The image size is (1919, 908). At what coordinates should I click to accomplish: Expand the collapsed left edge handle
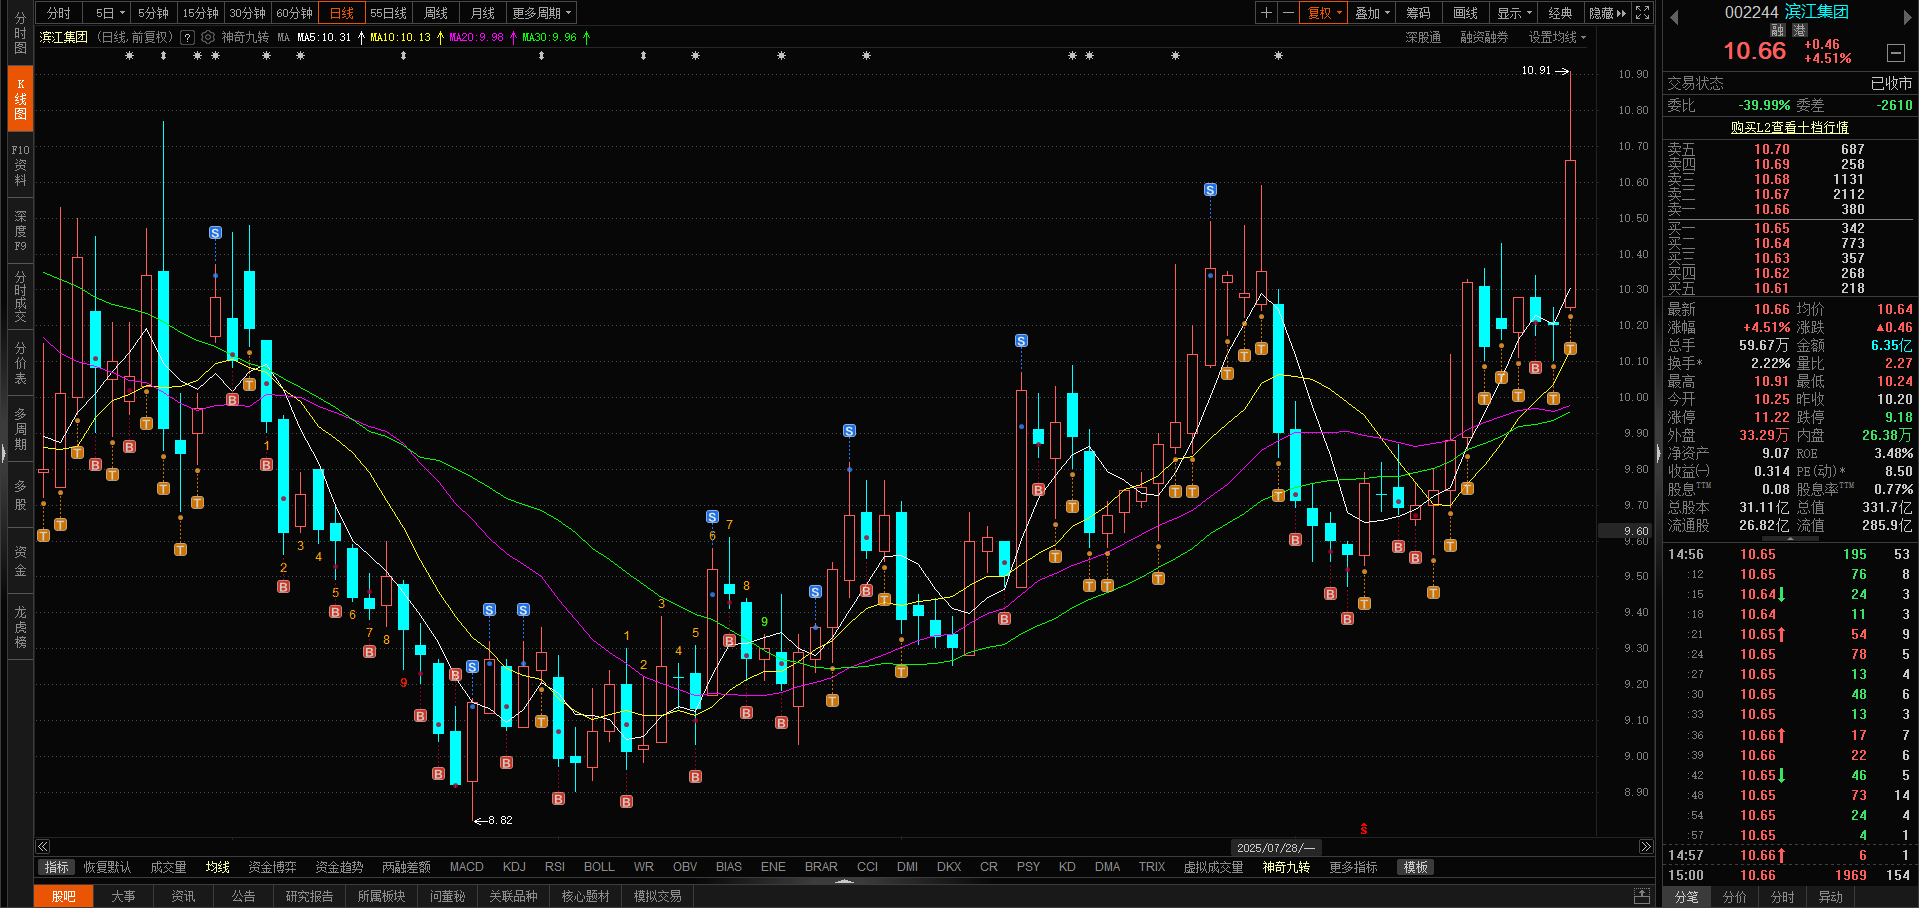3,454
